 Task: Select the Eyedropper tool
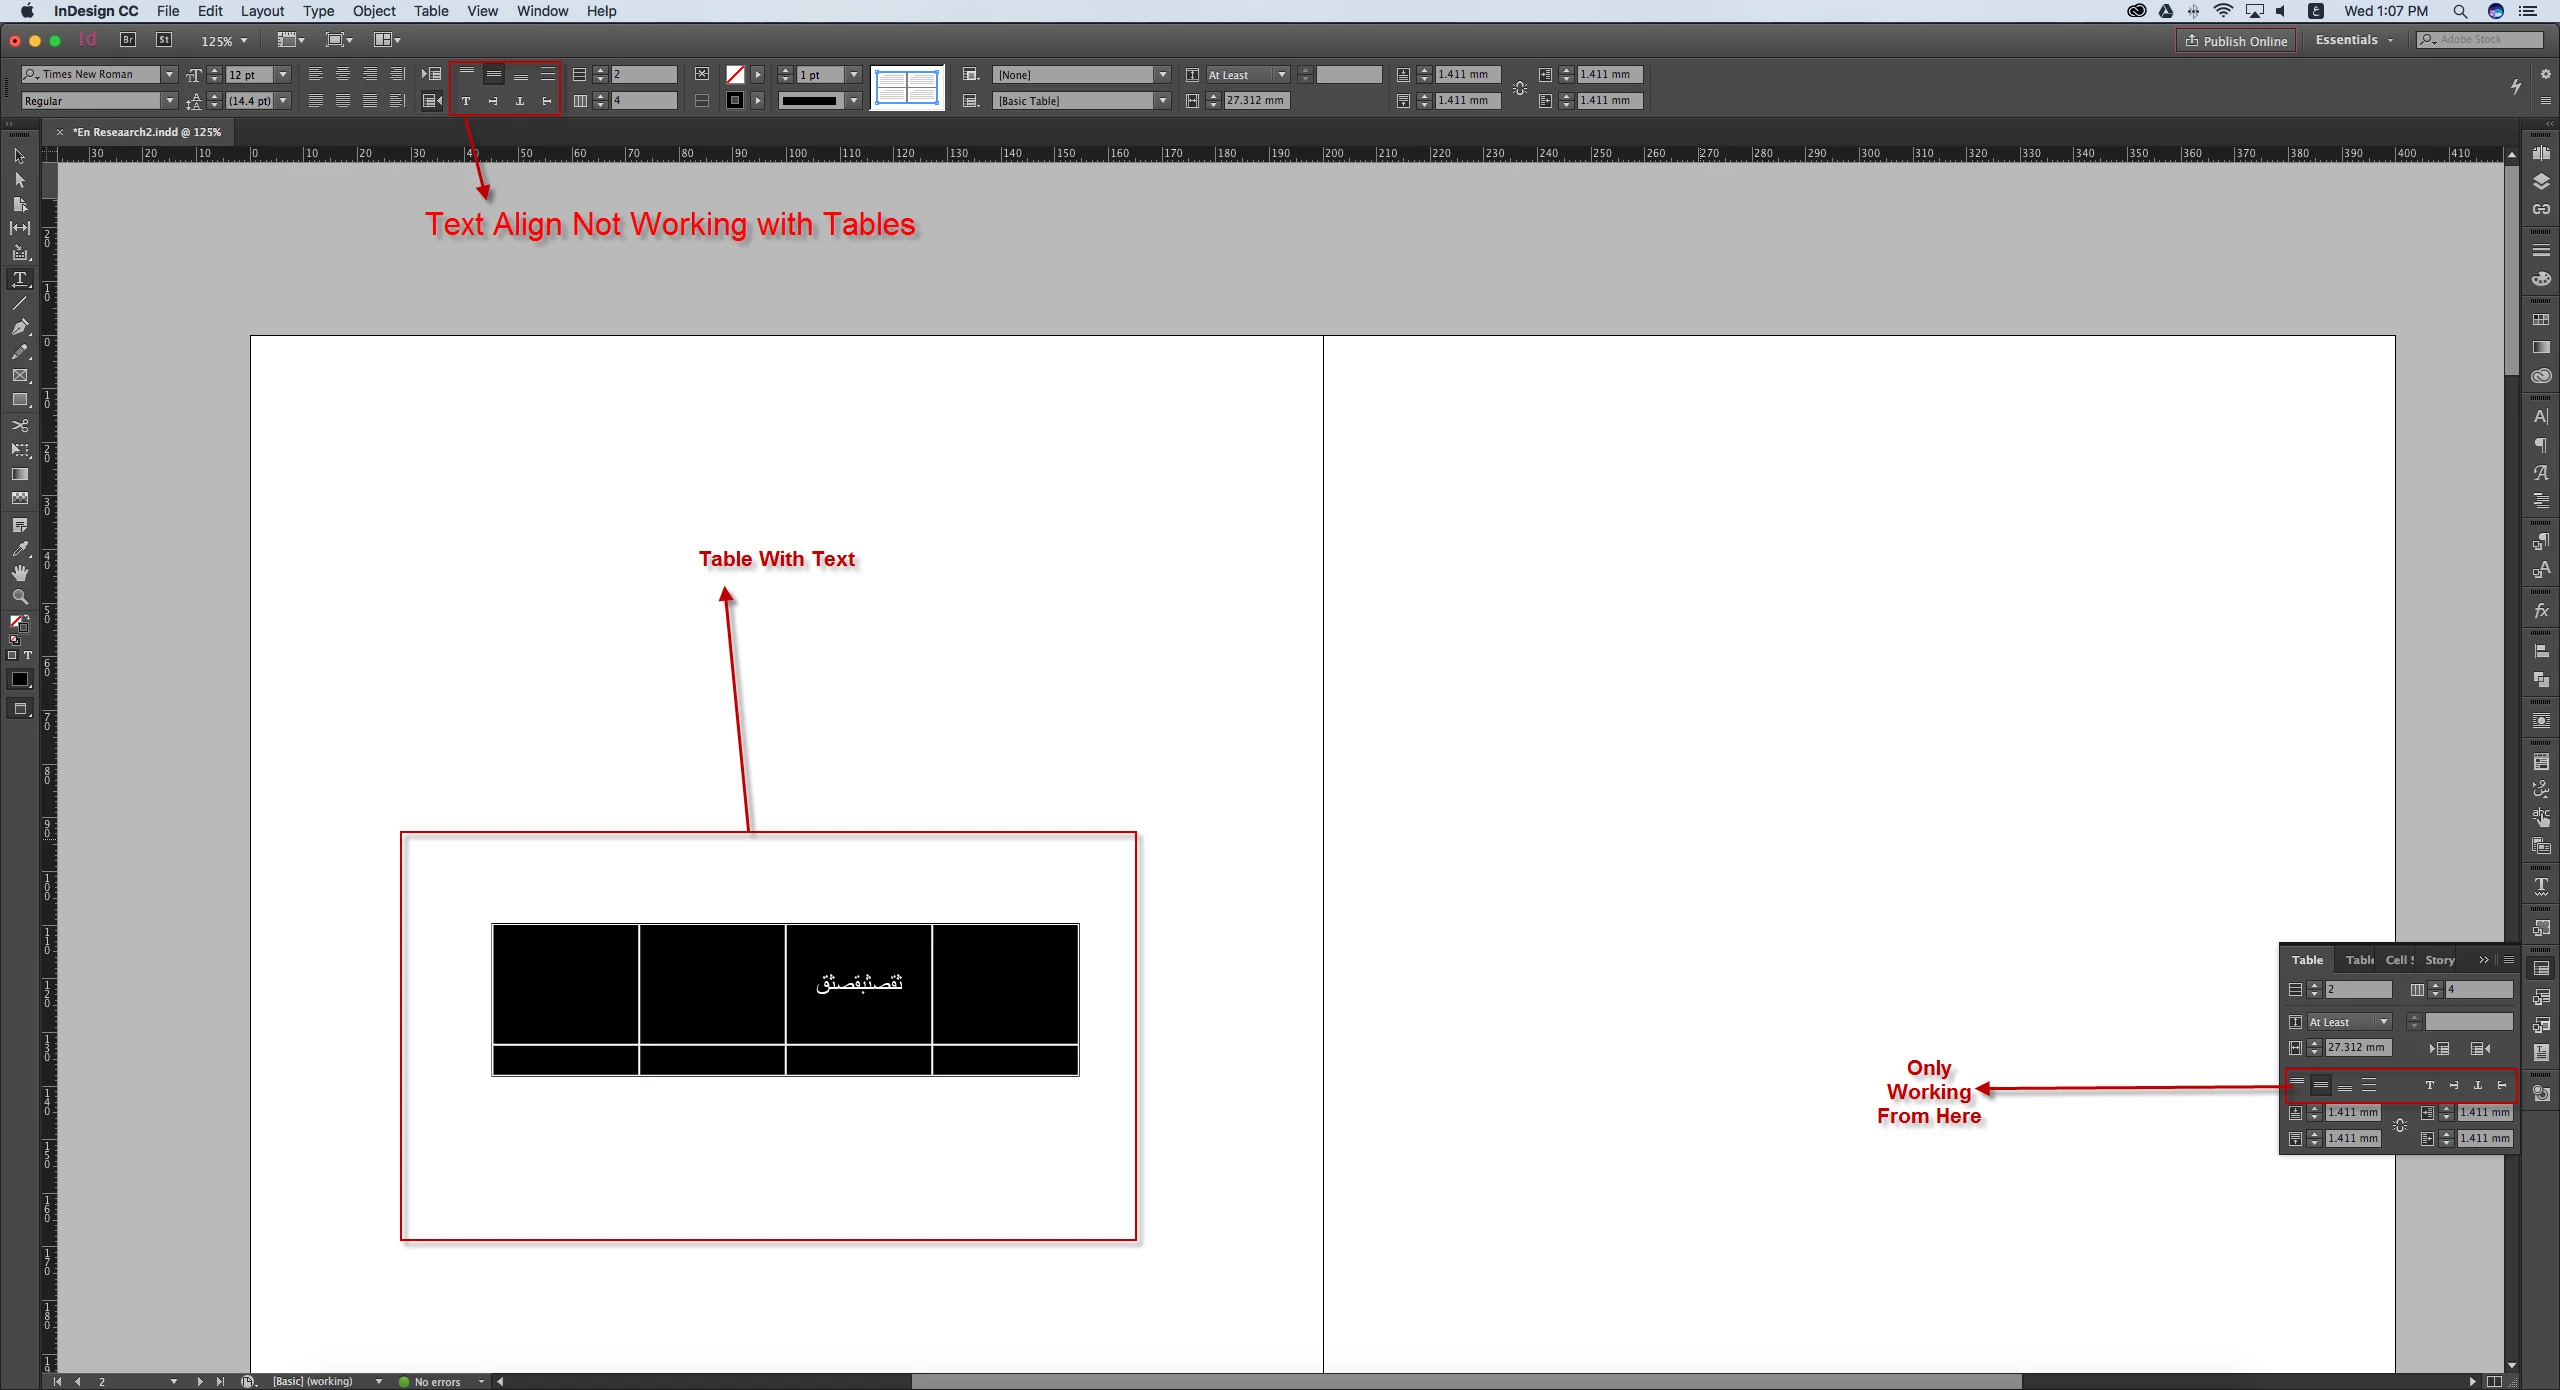[x=19, y=549]
